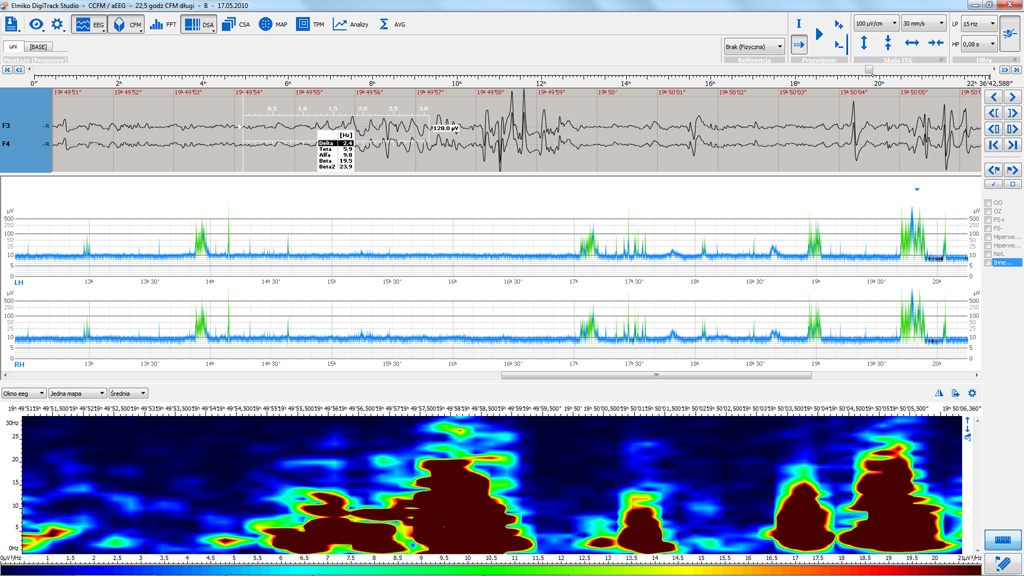Open the Średnia dropdown

[128, 394]
